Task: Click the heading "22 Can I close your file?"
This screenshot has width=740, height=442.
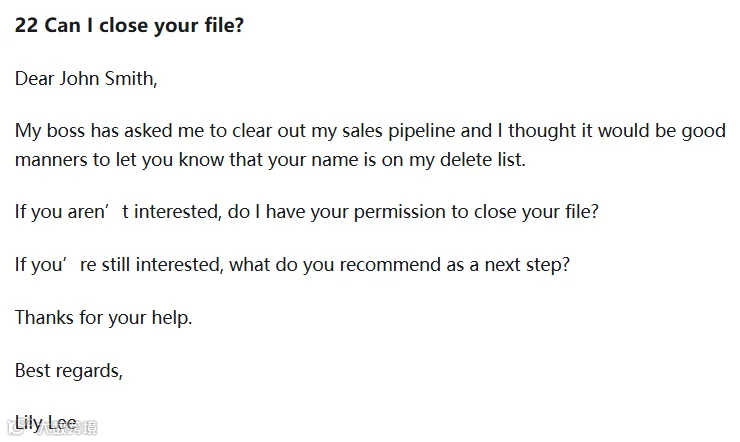Action: tap(129, 25)
